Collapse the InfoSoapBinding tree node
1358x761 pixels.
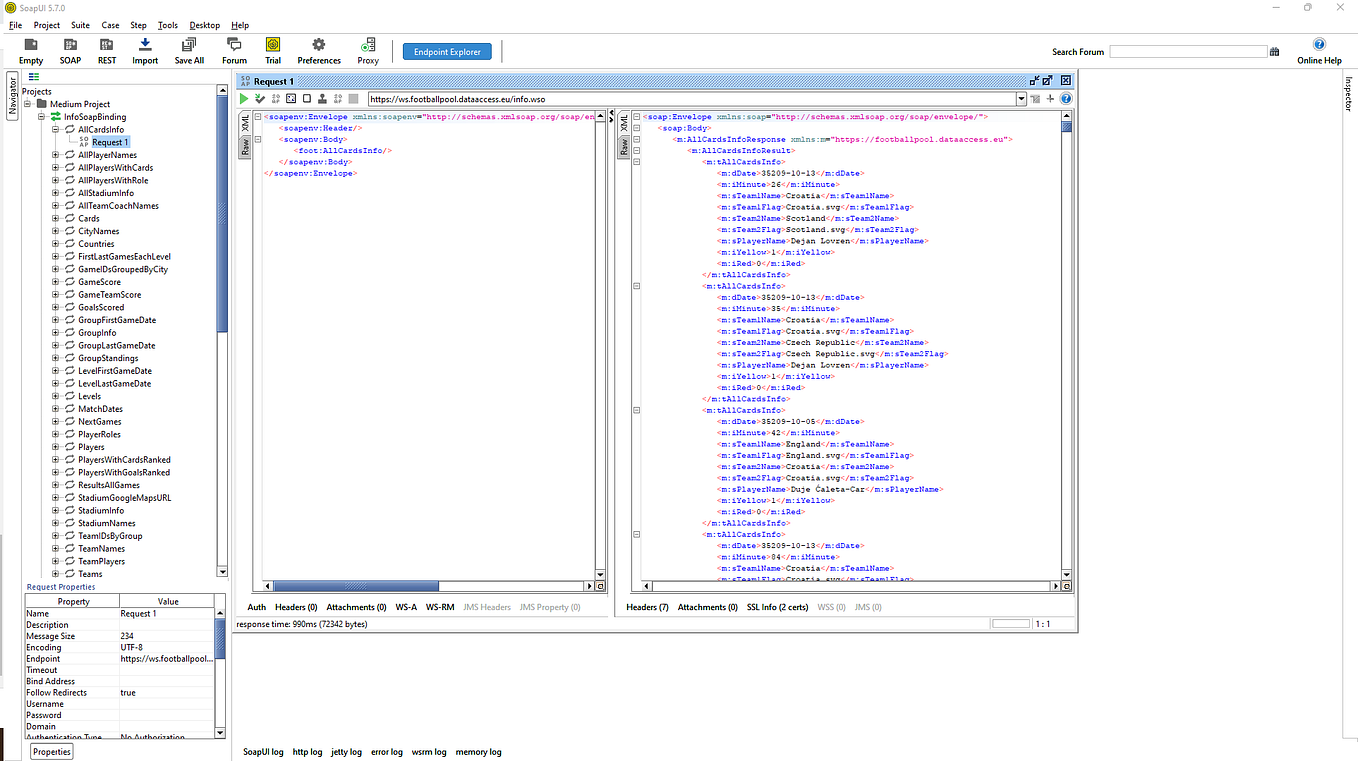click(41, 116)
